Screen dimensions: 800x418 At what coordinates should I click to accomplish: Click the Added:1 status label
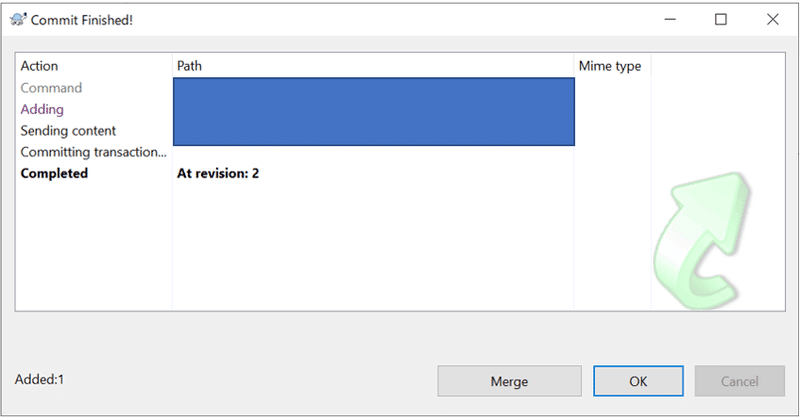coord(39,380)
